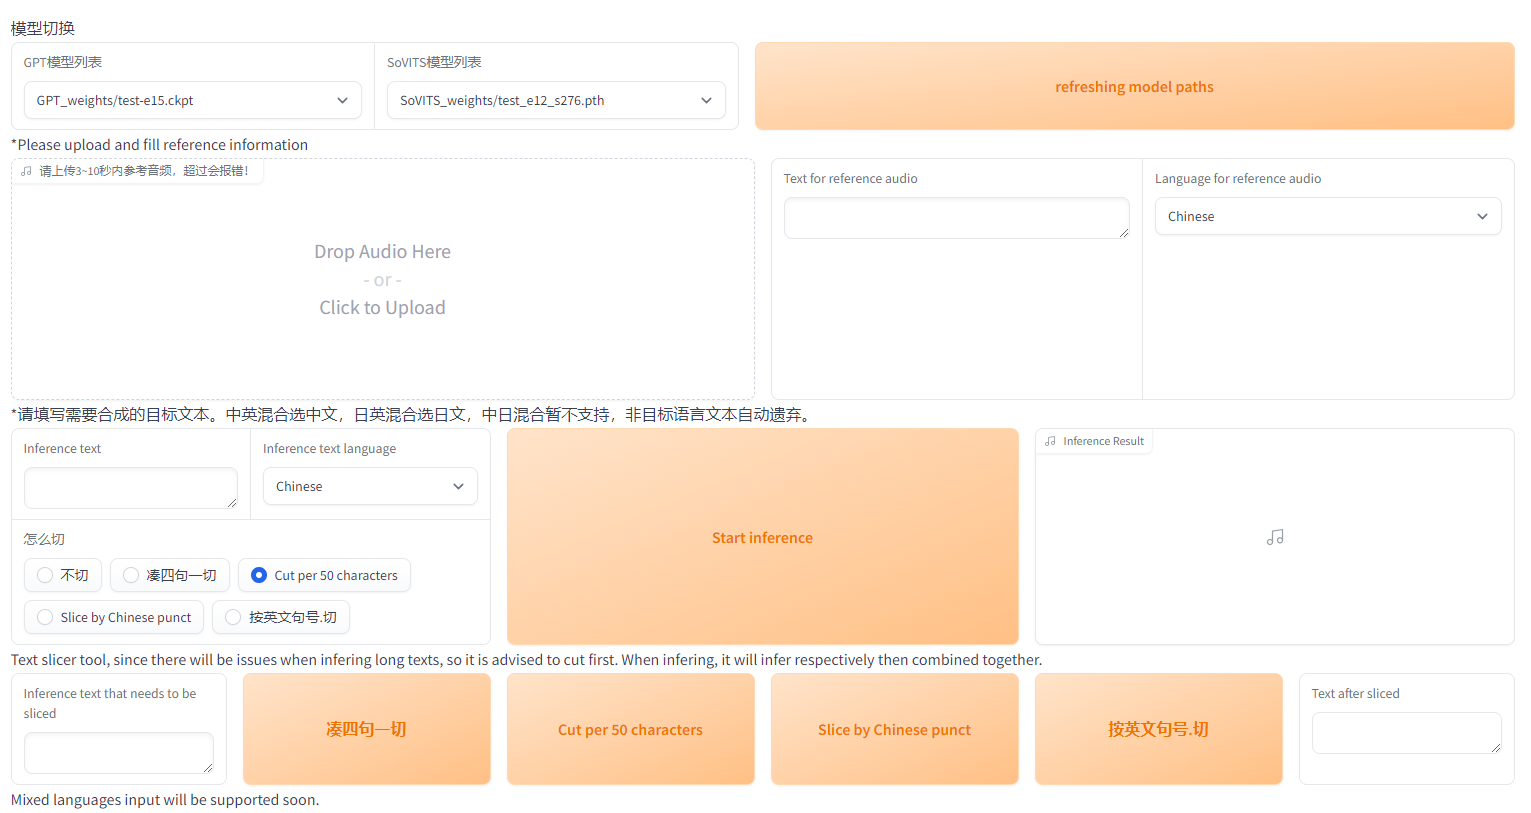The image size is (1531, 813).
Task: Expand the SoVITS模型列表 dropdown
Action: click(x=555, y=100)
